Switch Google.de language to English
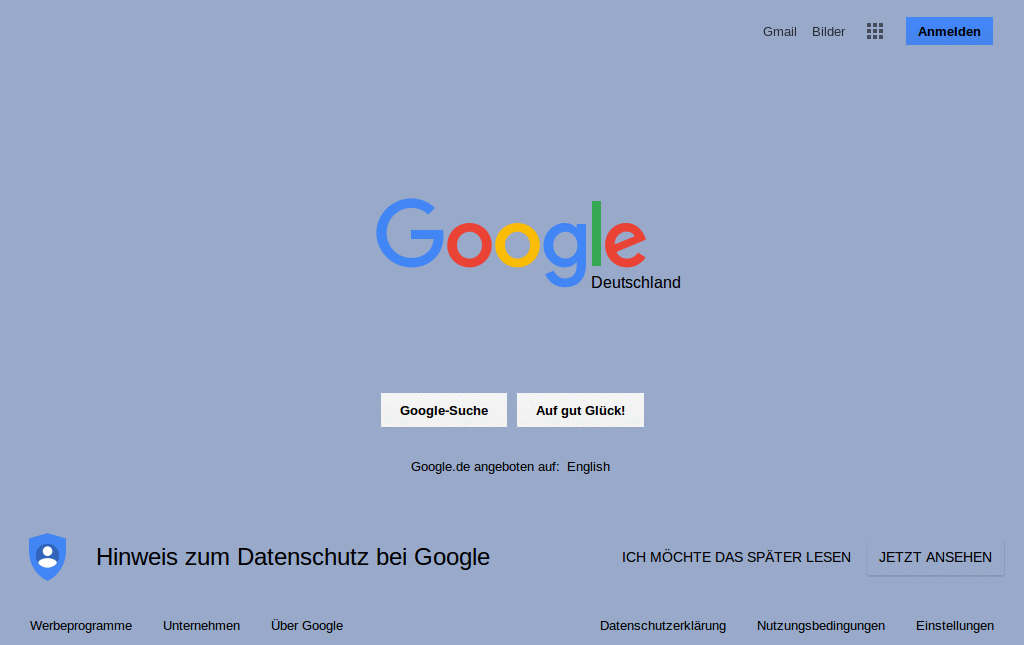The height and width of the screenshot is (645, 1024). (588, 467)
